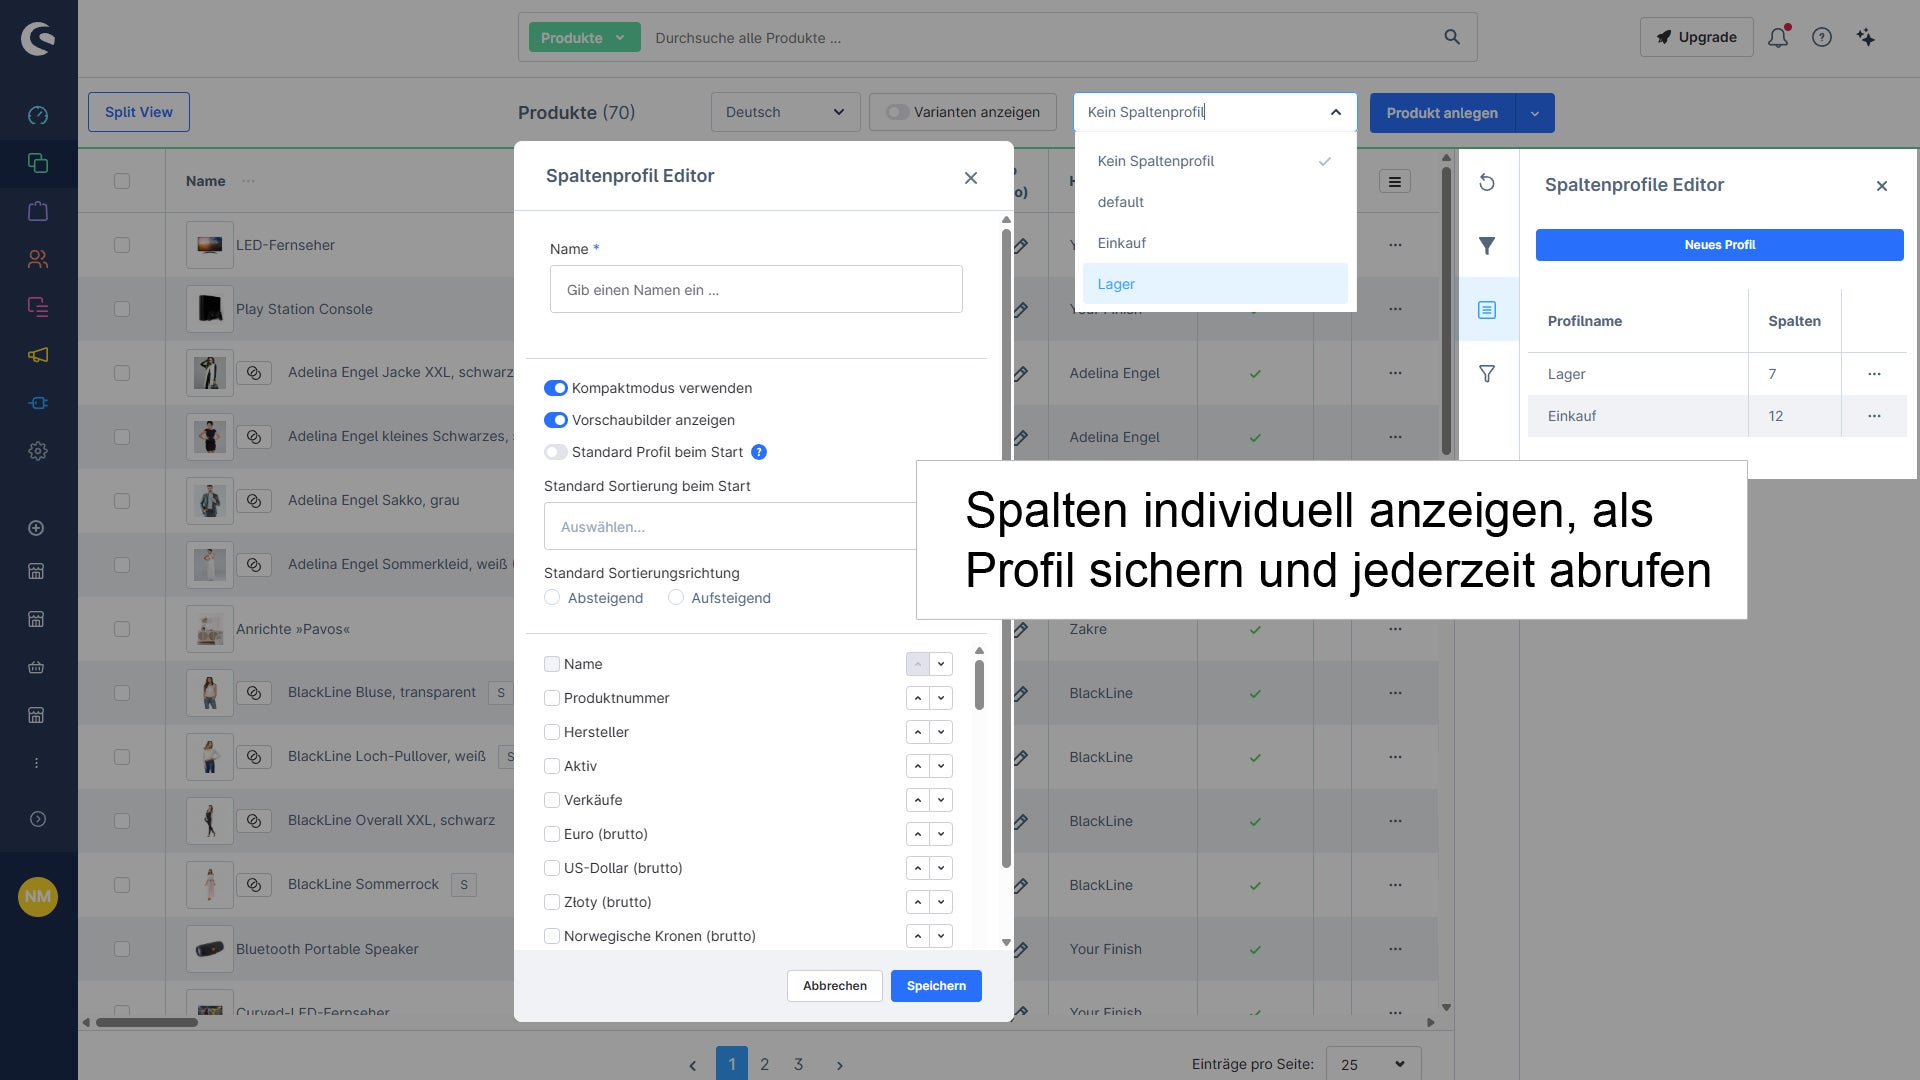Viewport: 1920px width, 1080px height.
Task: Open the Catalogues icon in sidebar
Action: [x=38, y=163]
